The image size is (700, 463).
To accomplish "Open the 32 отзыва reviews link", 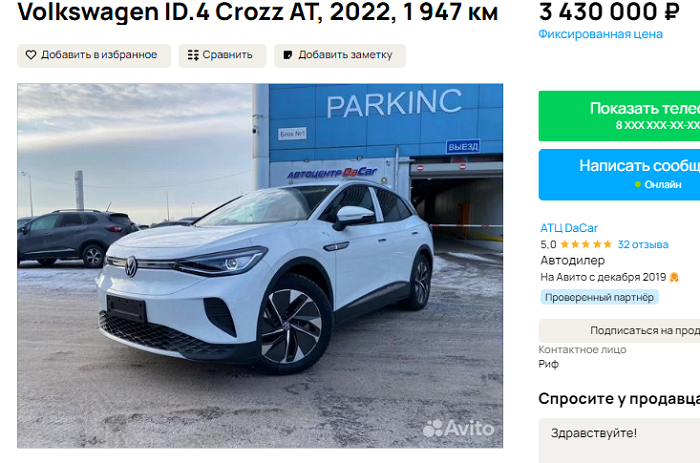I will pos(643,244).
